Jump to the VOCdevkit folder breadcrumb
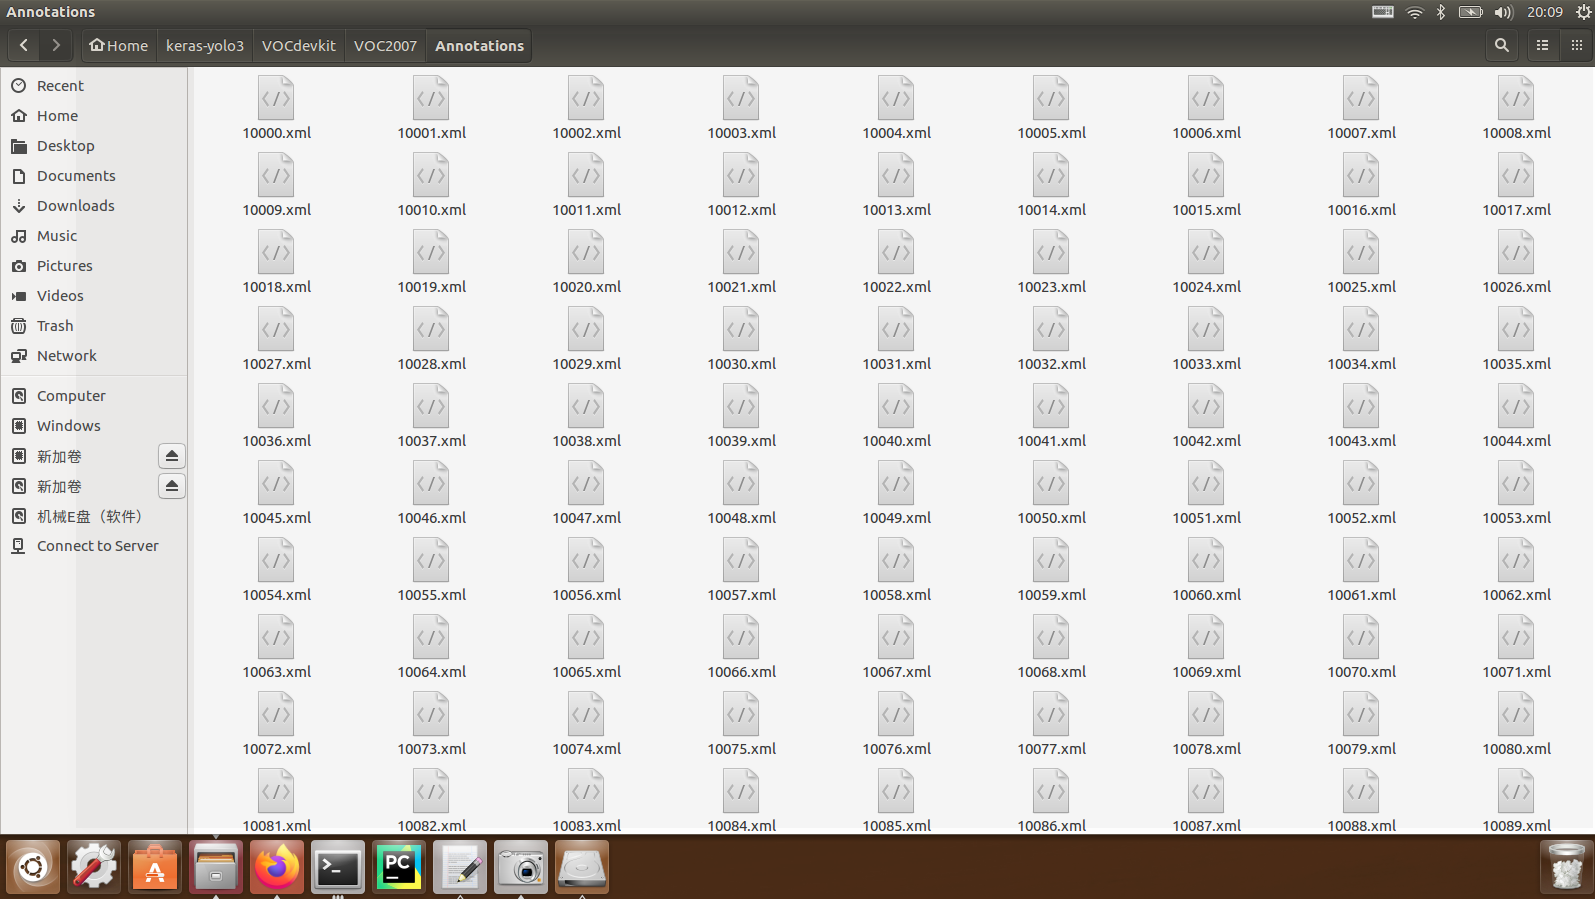 coord(299,45)
